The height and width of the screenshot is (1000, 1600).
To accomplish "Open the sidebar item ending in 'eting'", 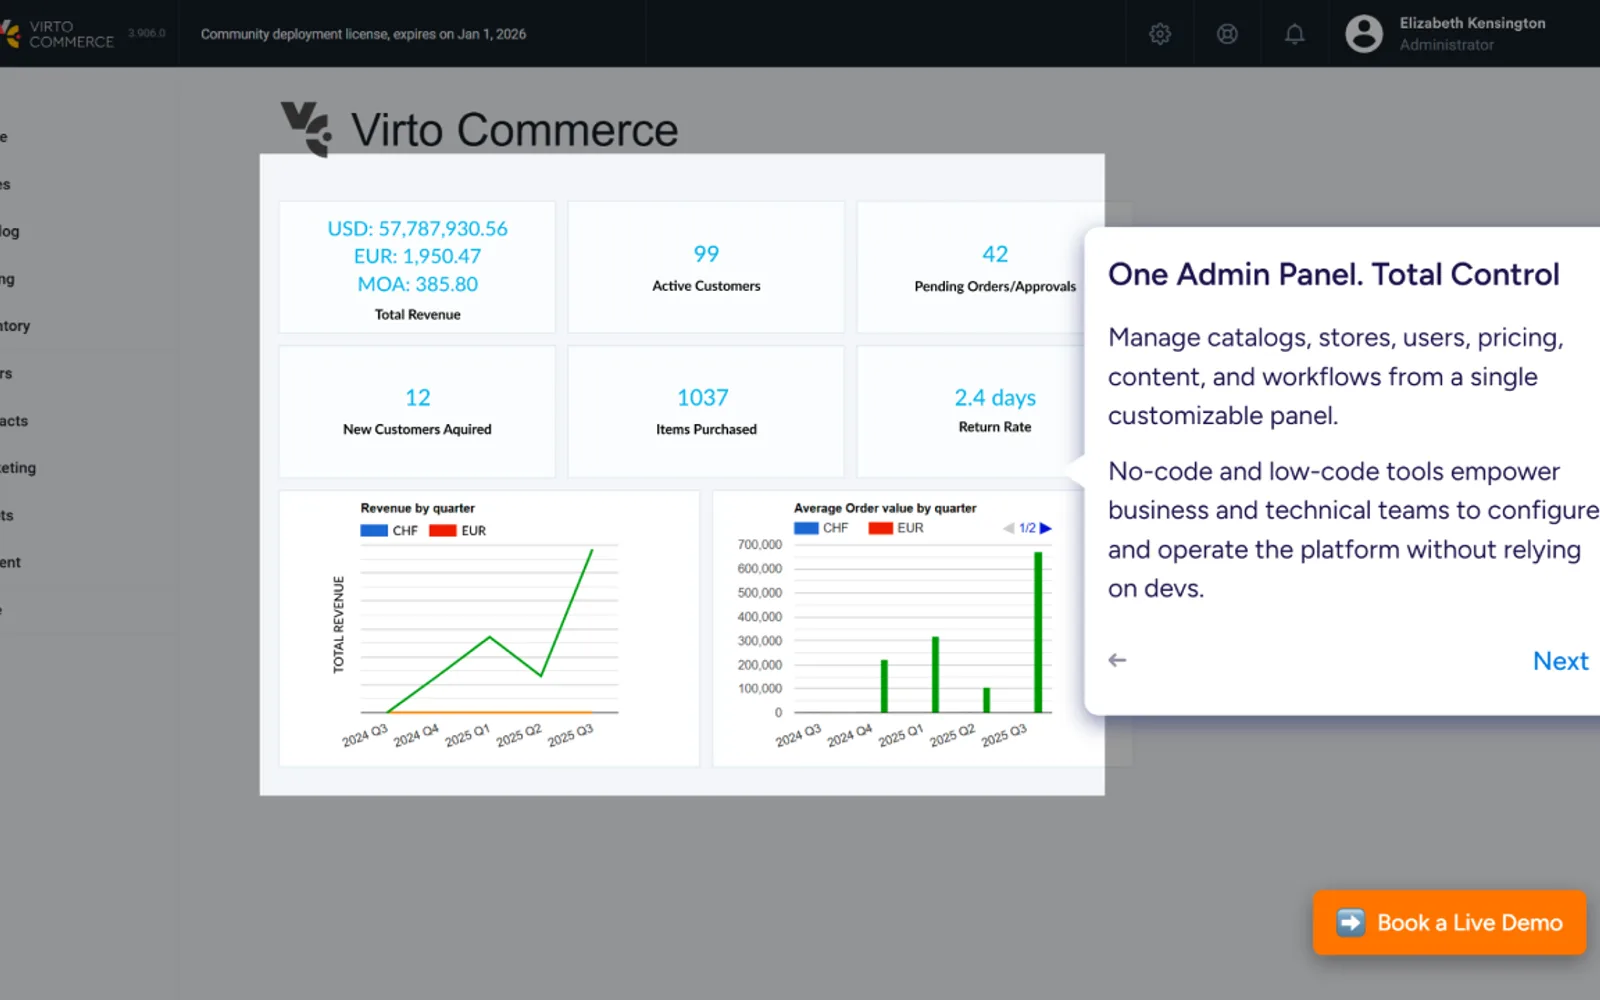I will click(x=18, y=468).
